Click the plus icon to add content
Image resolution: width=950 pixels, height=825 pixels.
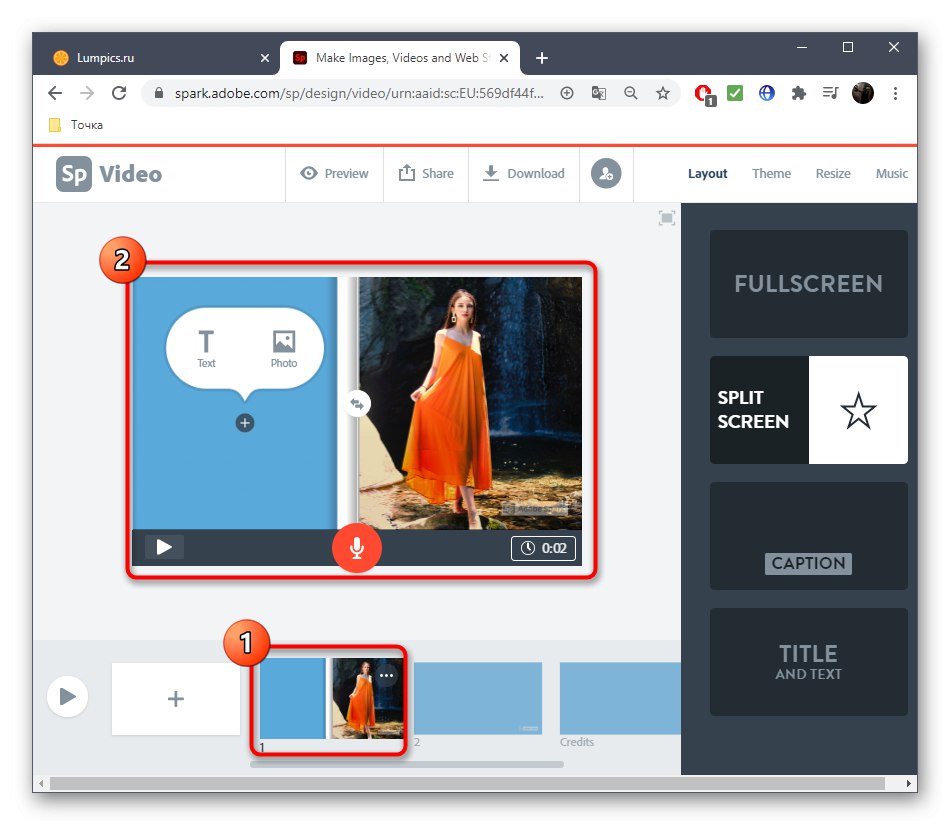pyautogui.click(x=245, y=422)
